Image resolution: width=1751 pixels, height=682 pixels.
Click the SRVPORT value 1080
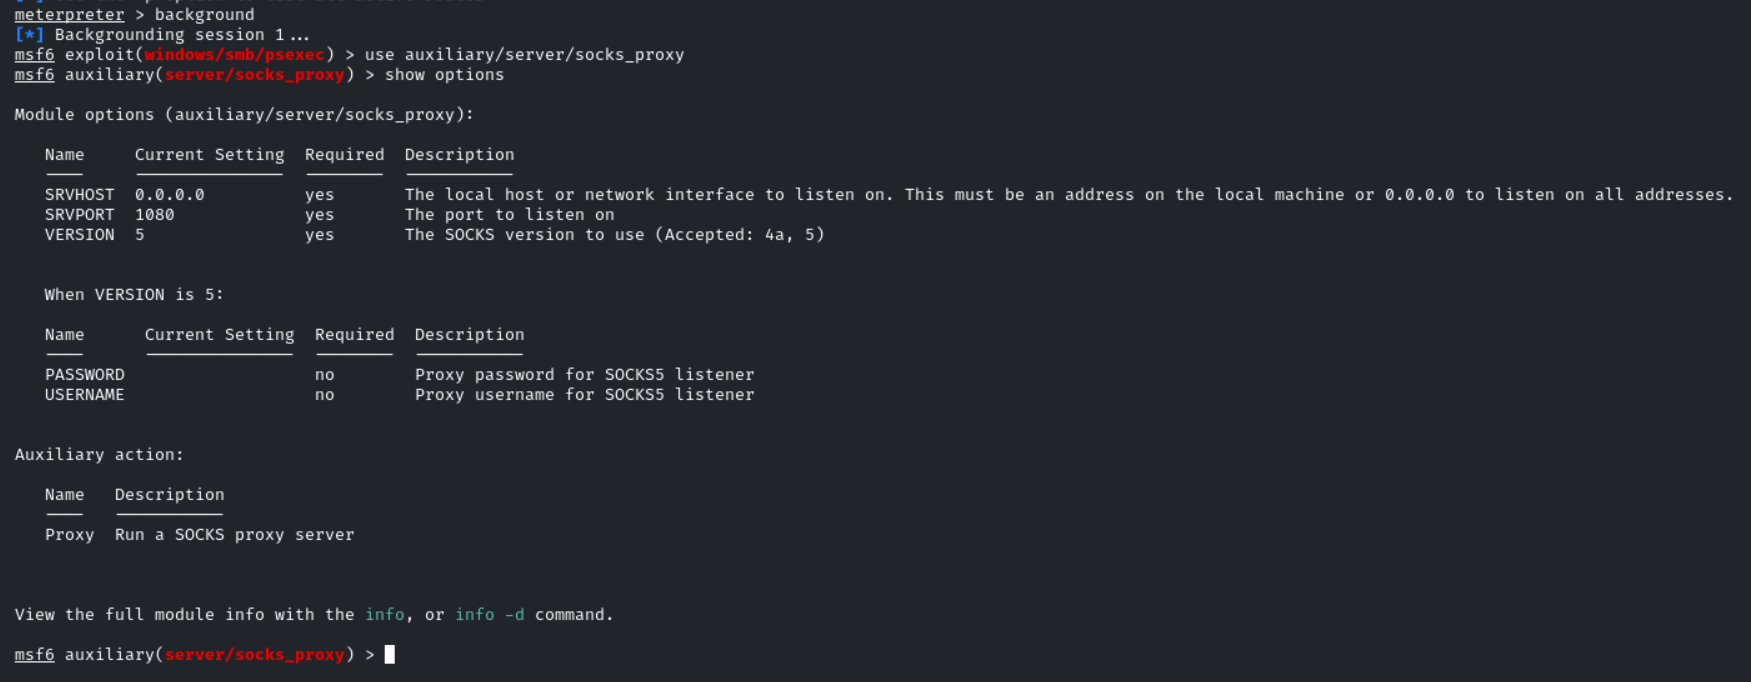pyautogui.click(x=154, y=214)
